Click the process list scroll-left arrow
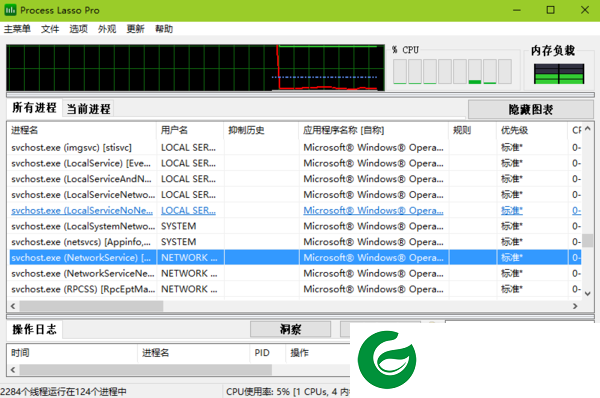Viewport: 600px width, 398px height. click(13, 306)
